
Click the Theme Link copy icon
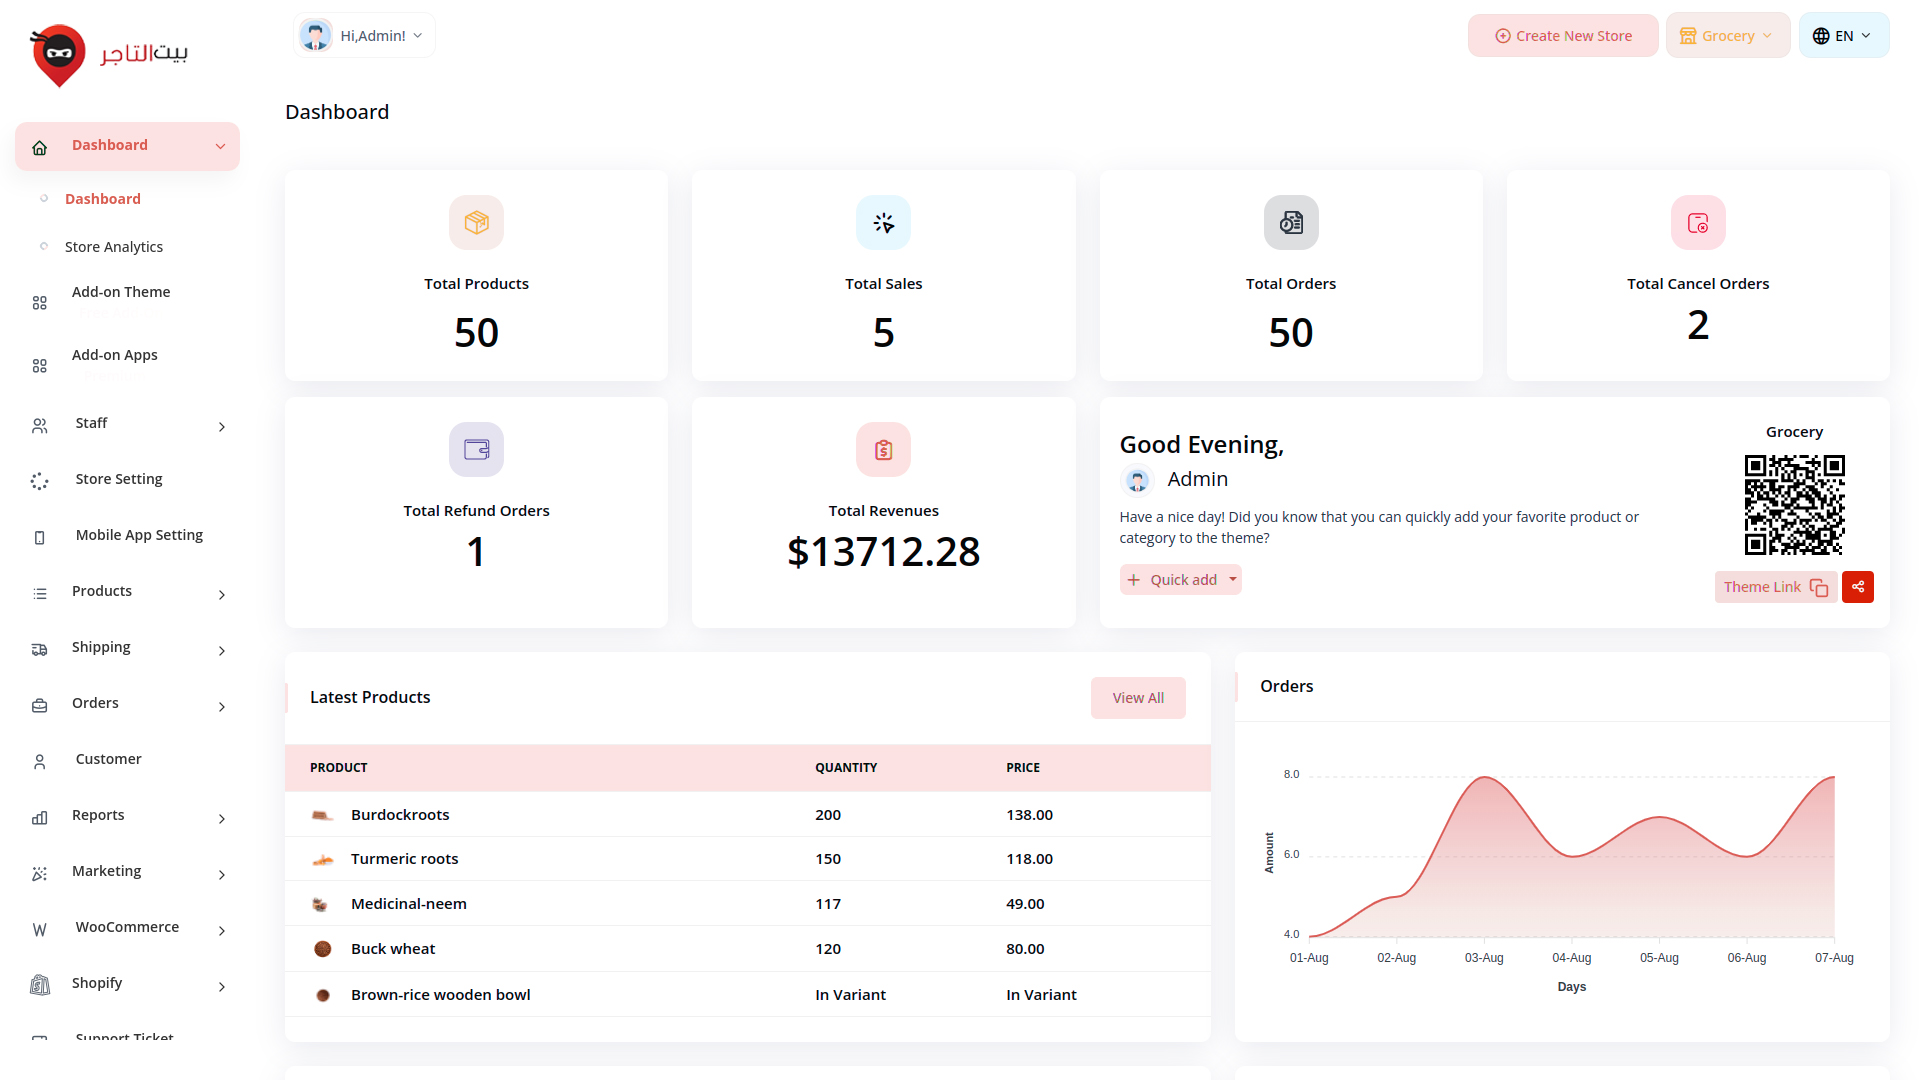[x=1818, y=588]
